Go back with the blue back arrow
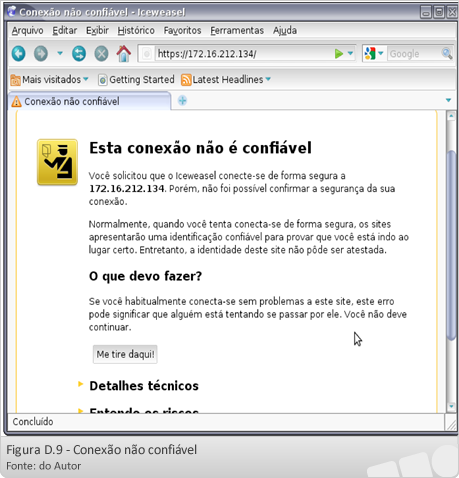Viewport: 459px width, 478px height. pyautogui.click(x=18, y=53)
